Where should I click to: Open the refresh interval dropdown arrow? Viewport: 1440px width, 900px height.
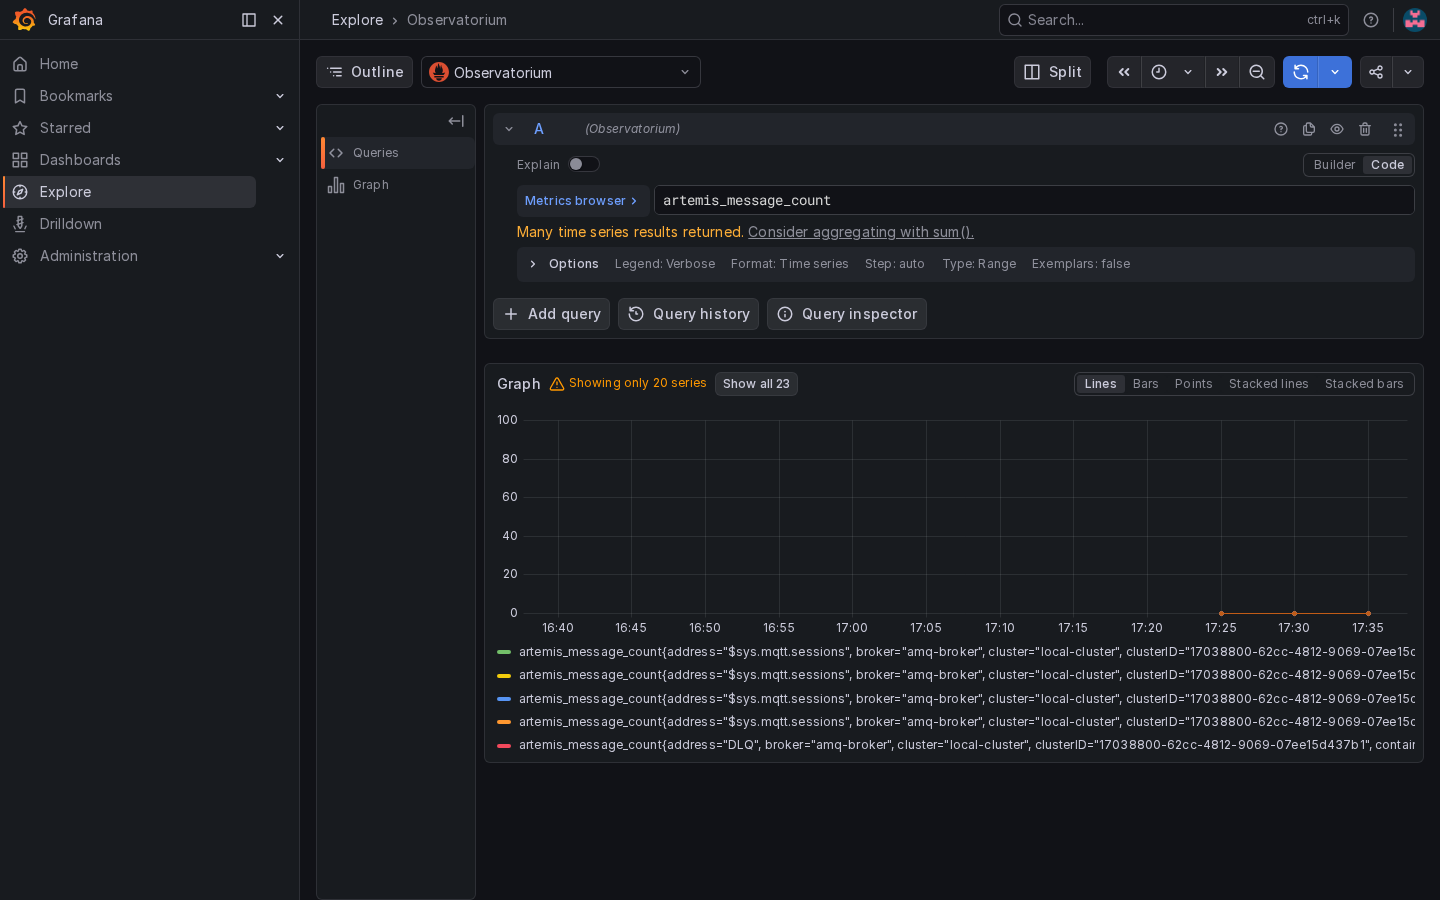click(1335, 72)
